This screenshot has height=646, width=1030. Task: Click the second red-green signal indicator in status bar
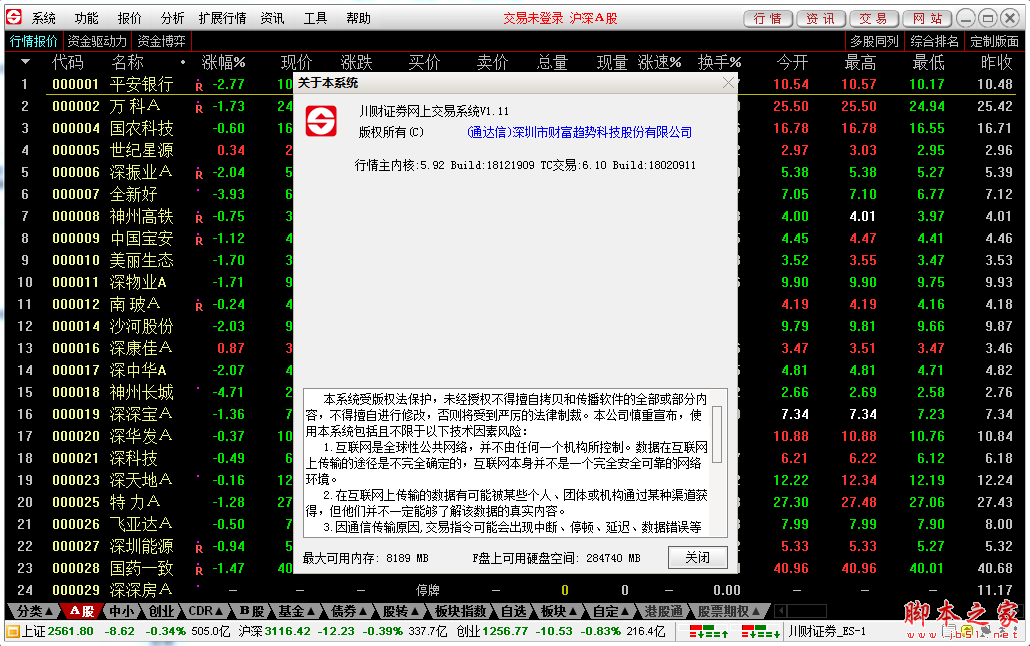[x=761, y=632]
